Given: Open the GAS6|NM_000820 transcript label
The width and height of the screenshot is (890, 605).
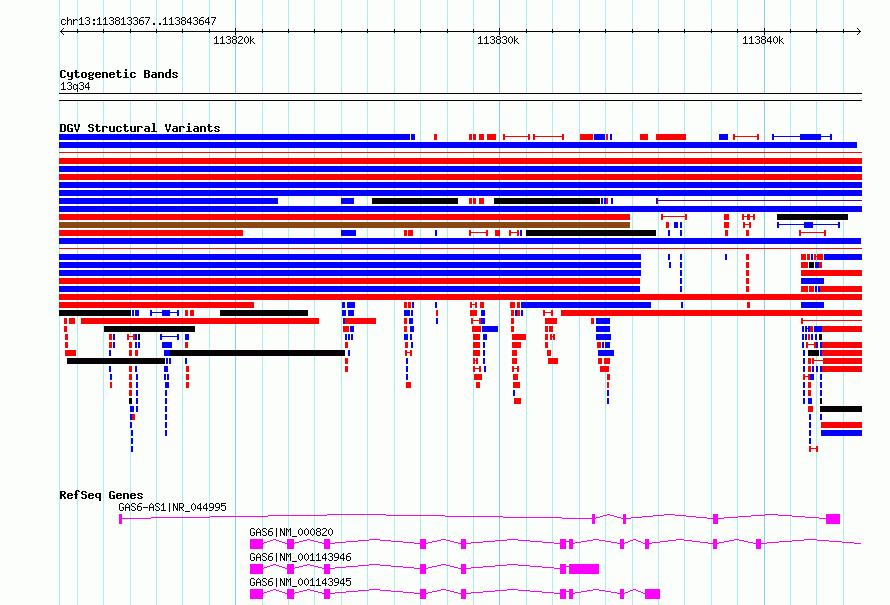Looking at the screenshot, I should coord(291,532).
